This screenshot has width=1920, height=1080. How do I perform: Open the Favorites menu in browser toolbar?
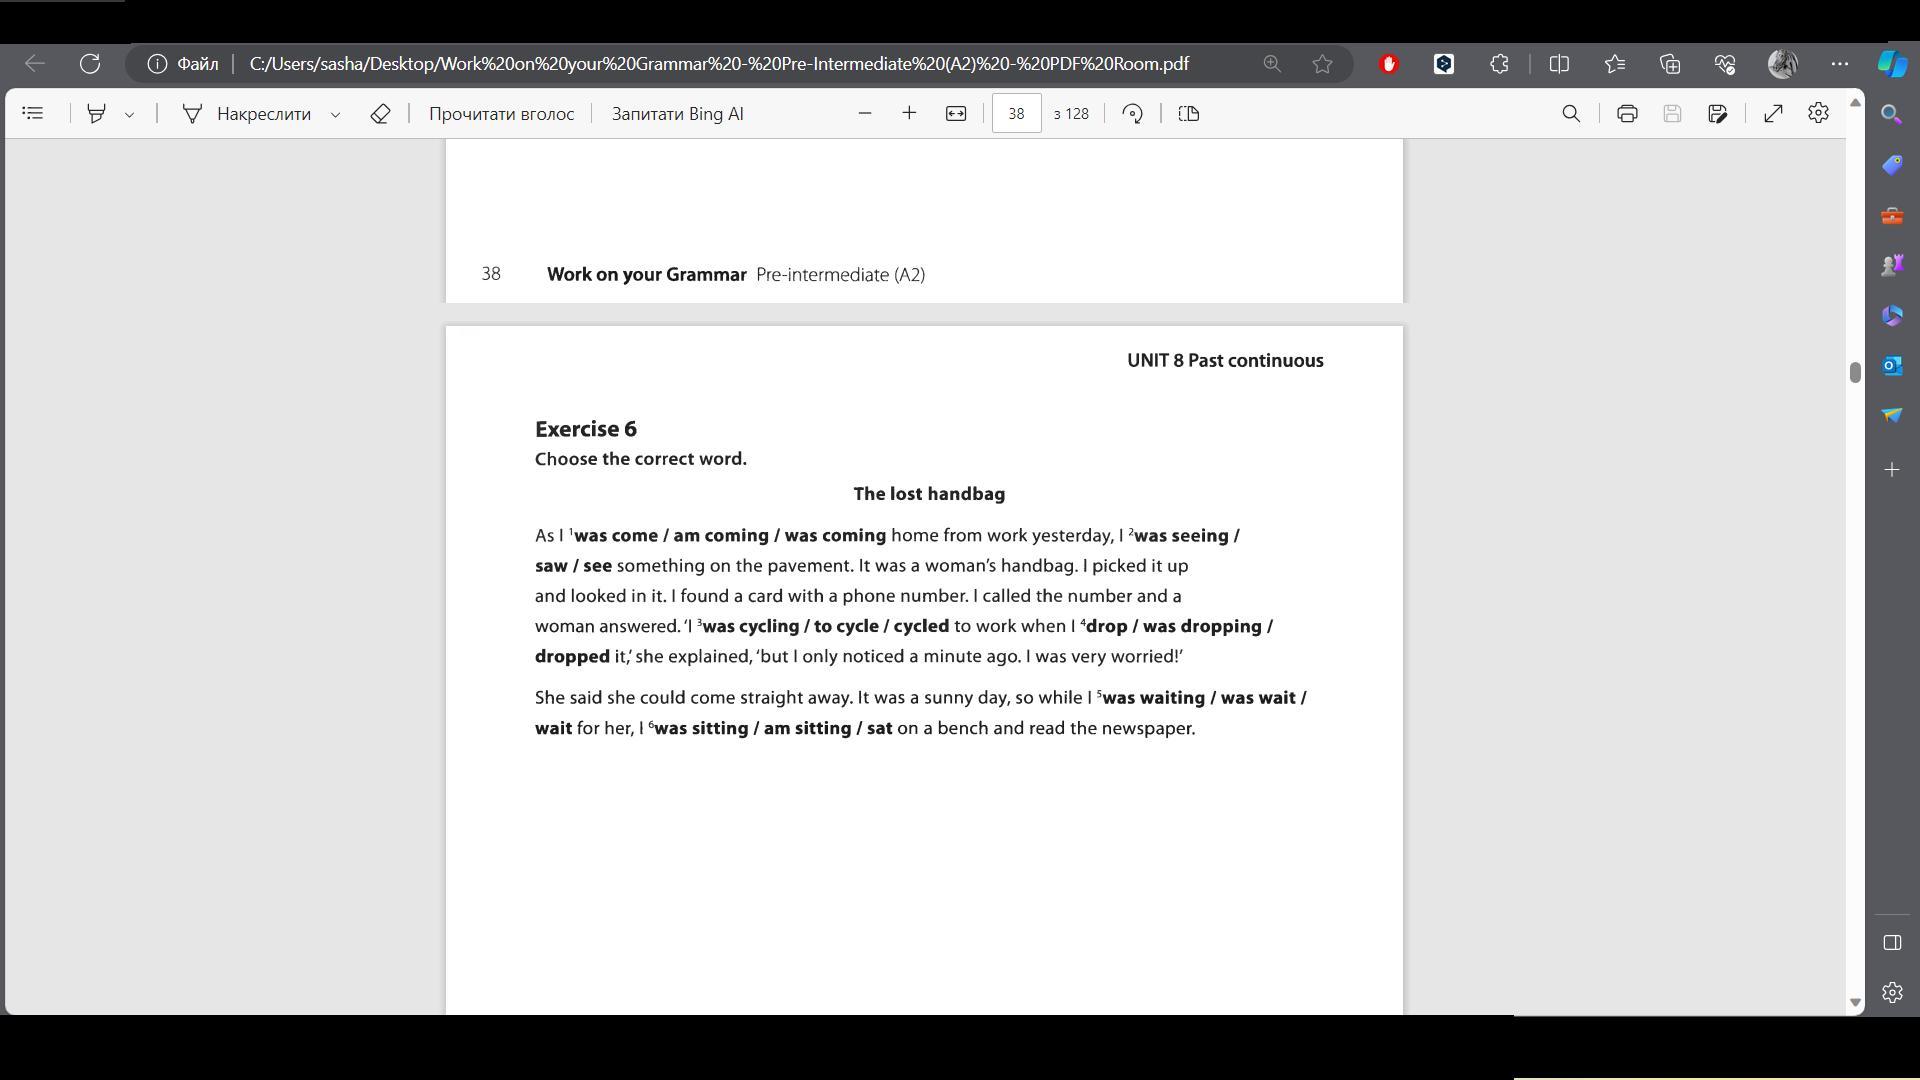click(x=1615, y=64)
